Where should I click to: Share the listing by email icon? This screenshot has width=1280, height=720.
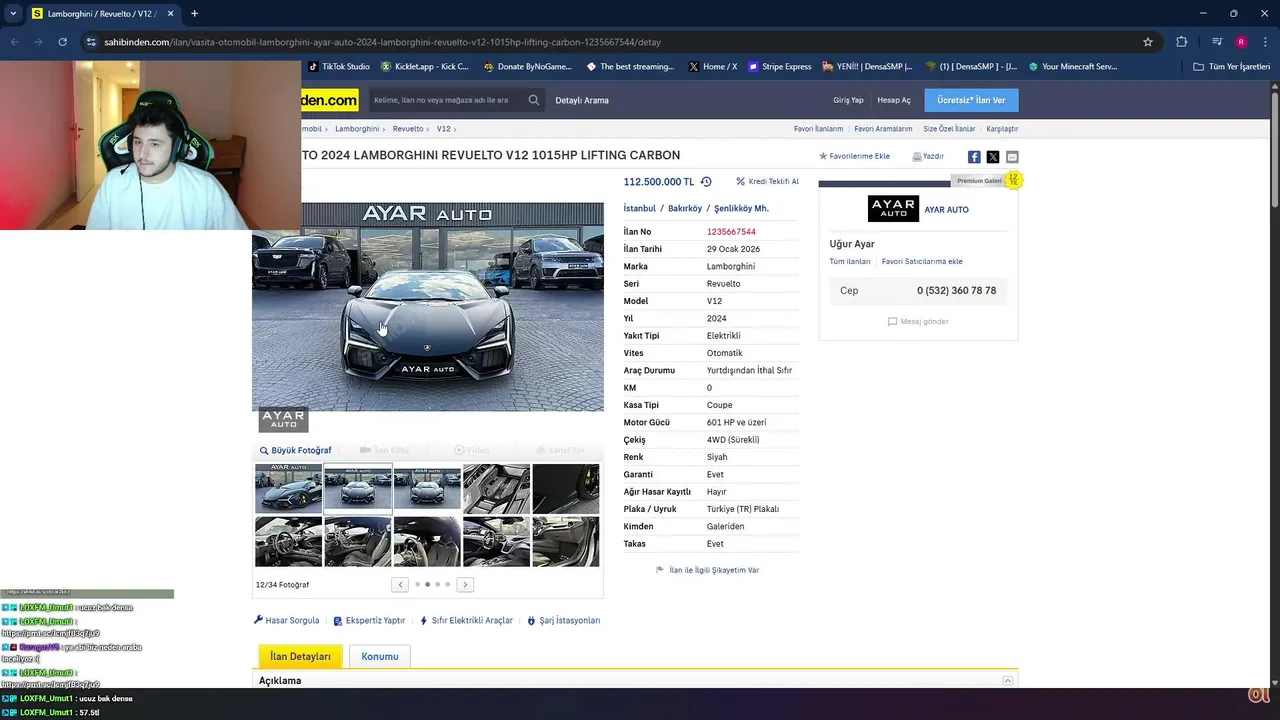(1012, 157)
